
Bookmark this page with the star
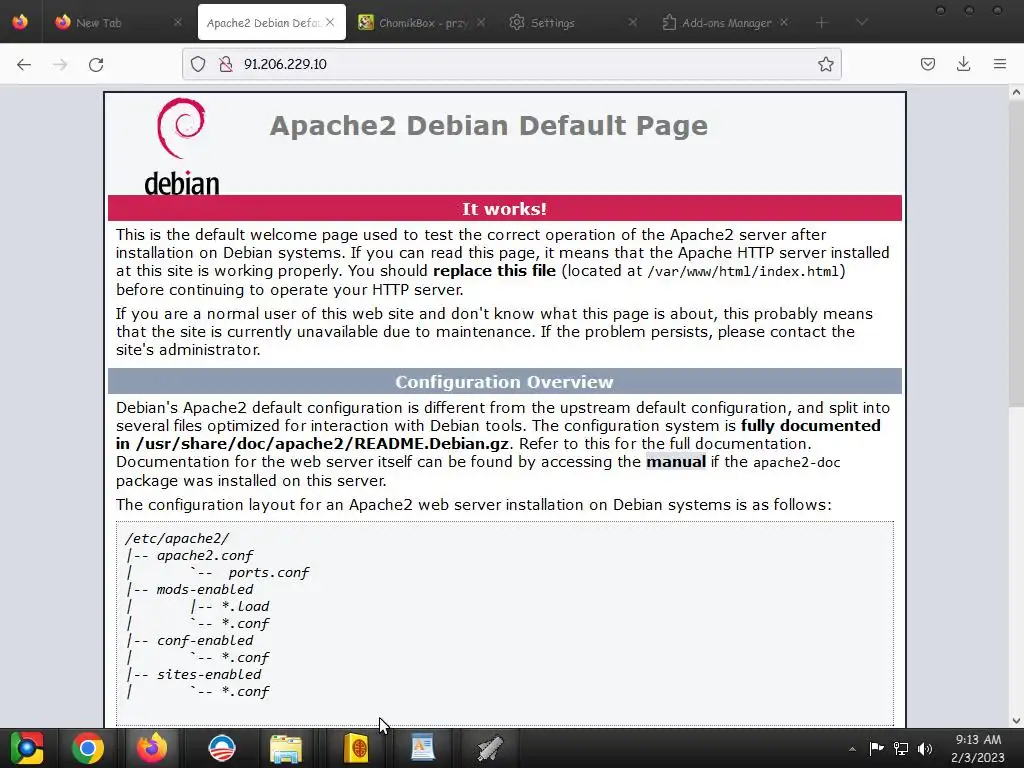point(825,64)
